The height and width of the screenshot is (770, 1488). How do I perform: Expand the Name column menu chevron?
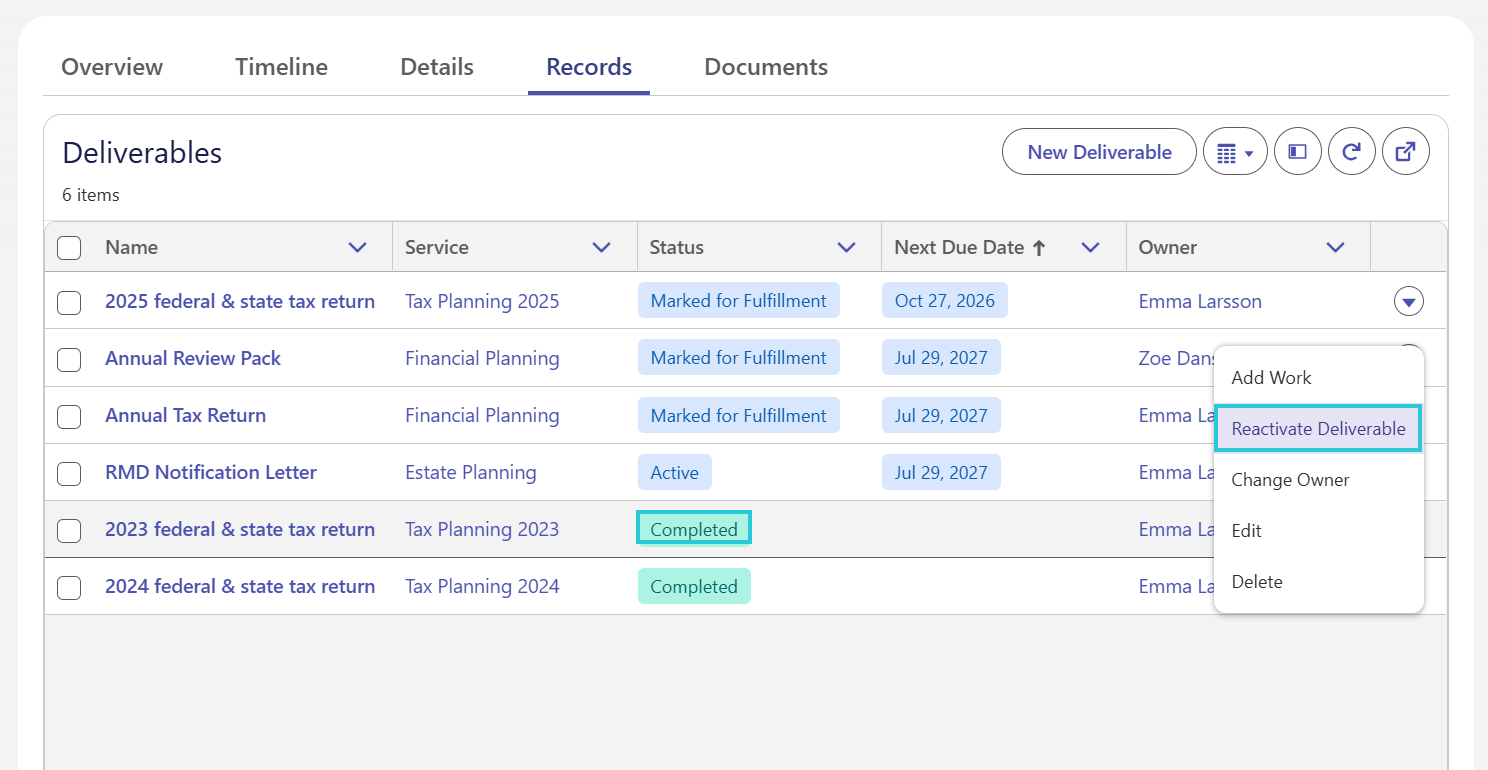tap(357, 248)
